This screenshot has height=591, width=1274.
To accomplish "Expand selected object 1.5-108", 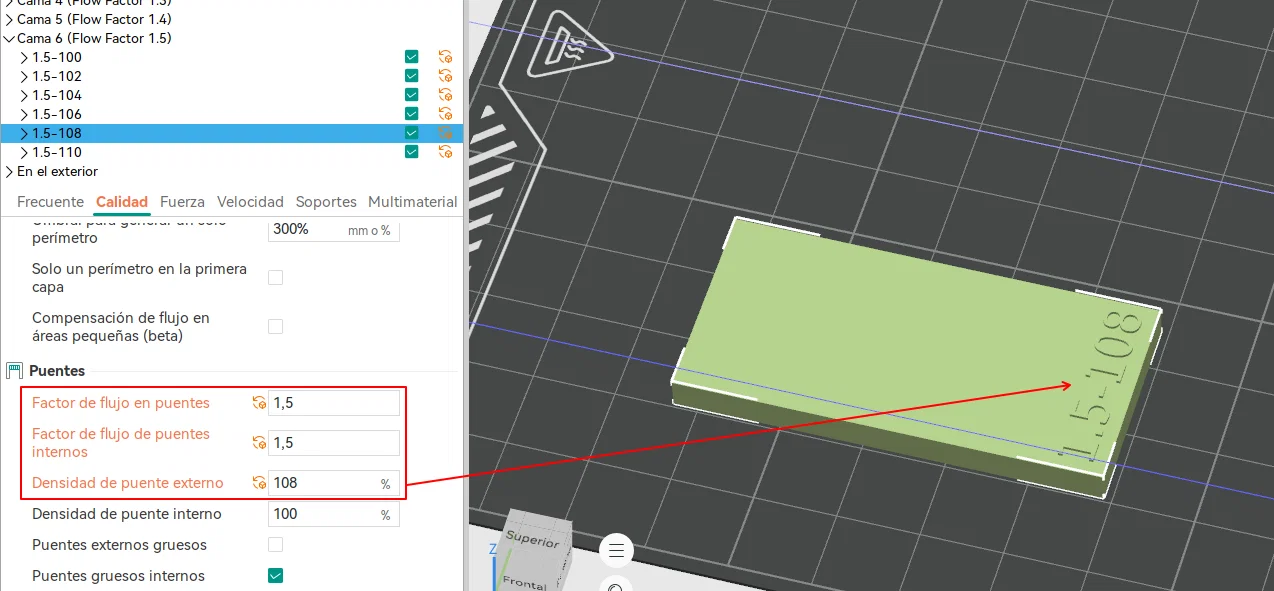I will pyautogui.click(x=24, y=133).
